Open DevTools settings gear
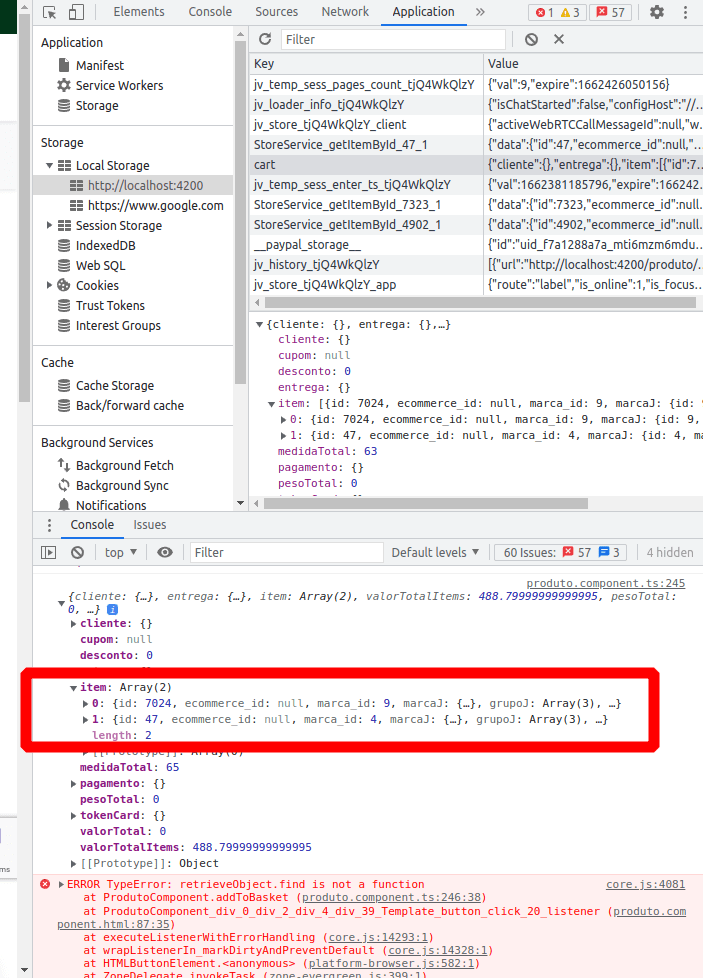Screen dimensions: 703x978 (x=657, y=12)
